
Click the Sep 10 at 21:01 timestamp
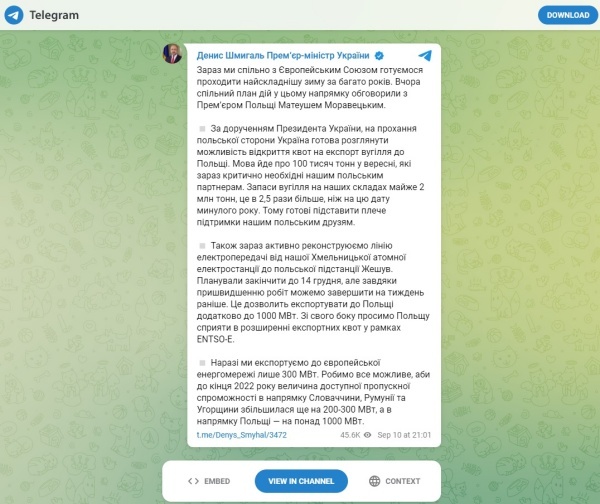point(404,435)
